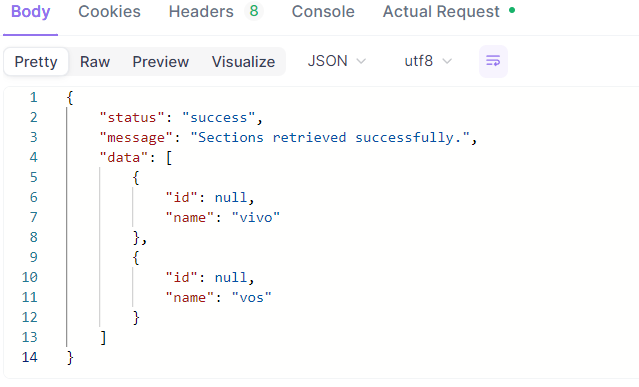Select the Pretty view mode
639x387 pixels.
point(36,62)
